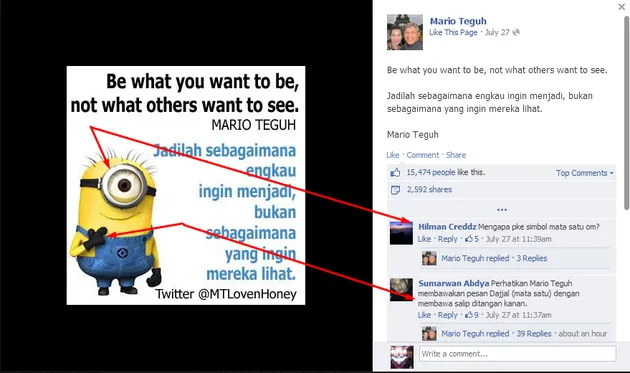Like Hilman Creddz's comment

coord(424,239)
